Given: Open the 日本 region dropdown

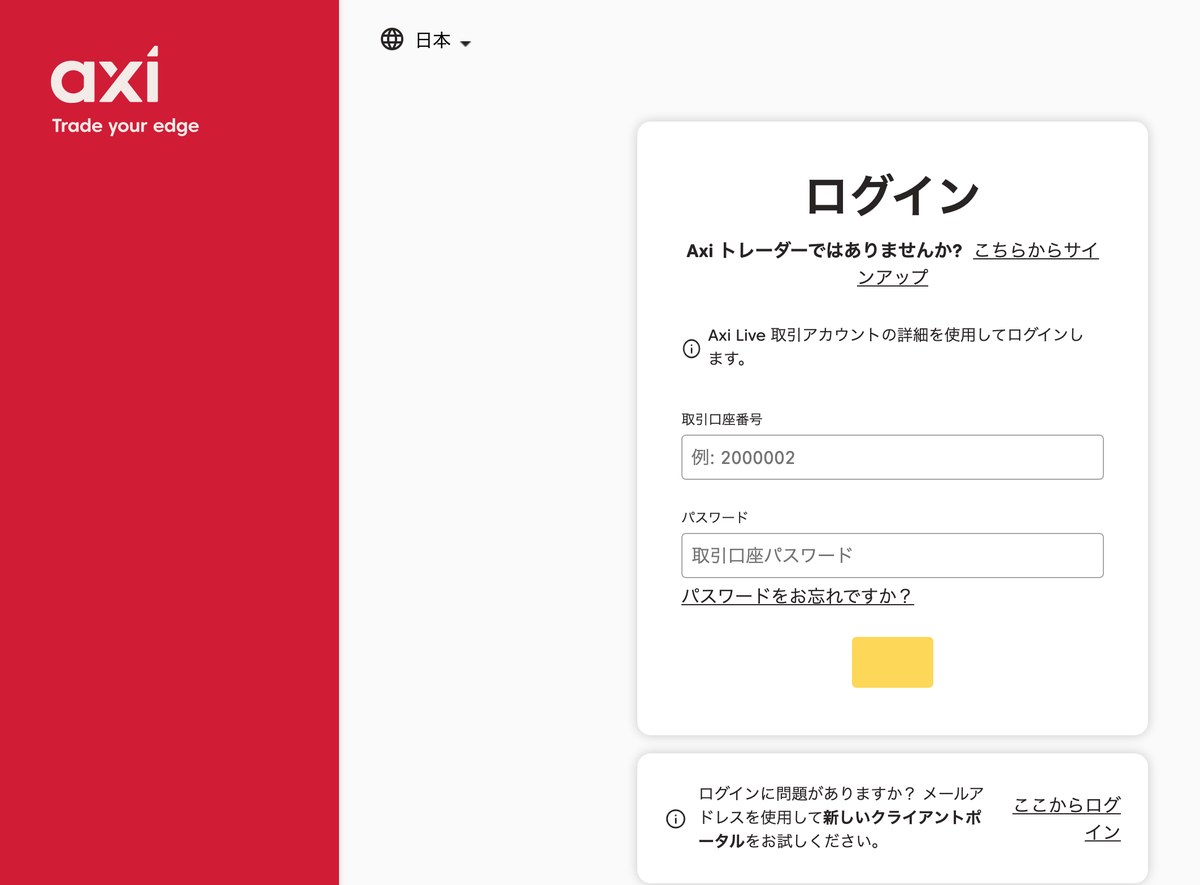Looking at the screenshot, I should (426, 41).
